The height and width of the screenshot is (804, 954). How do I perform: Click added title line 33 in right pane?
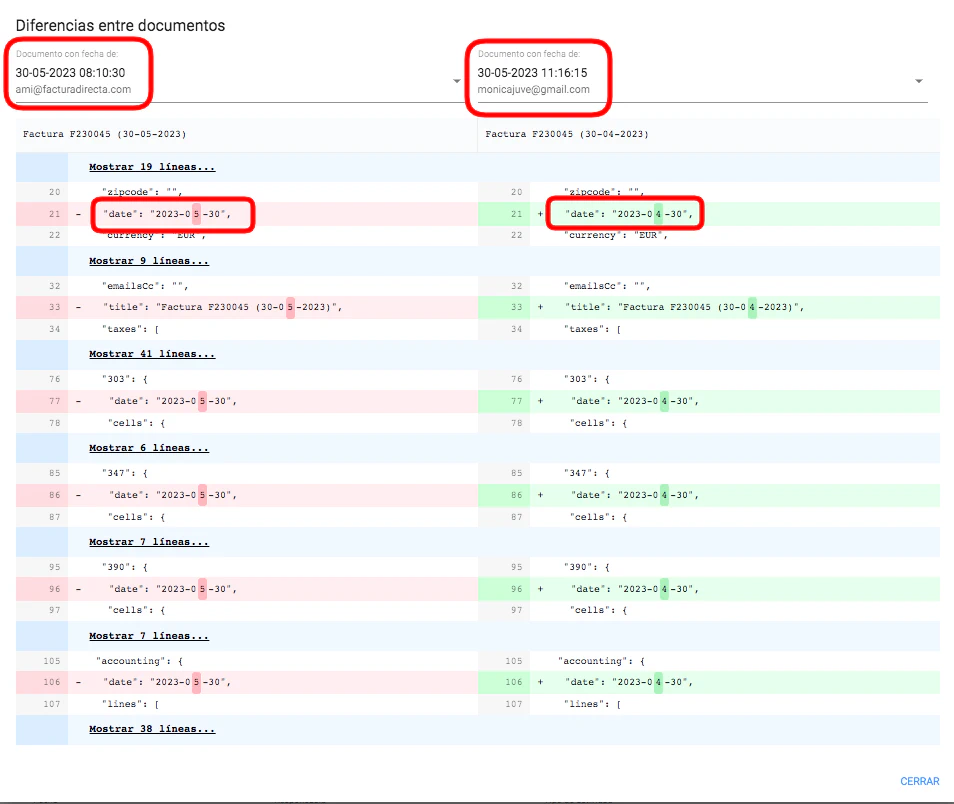[x=683, y=307]
